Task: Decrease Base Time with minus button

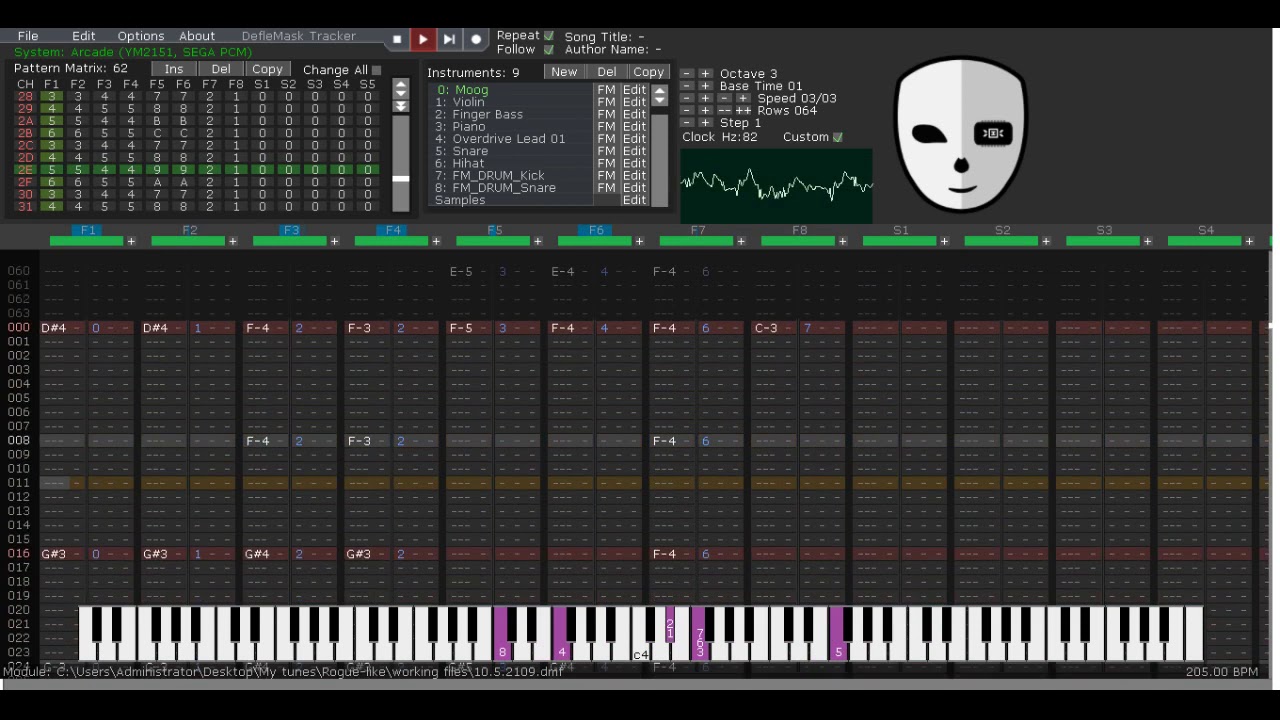Action: click(687, 86)
